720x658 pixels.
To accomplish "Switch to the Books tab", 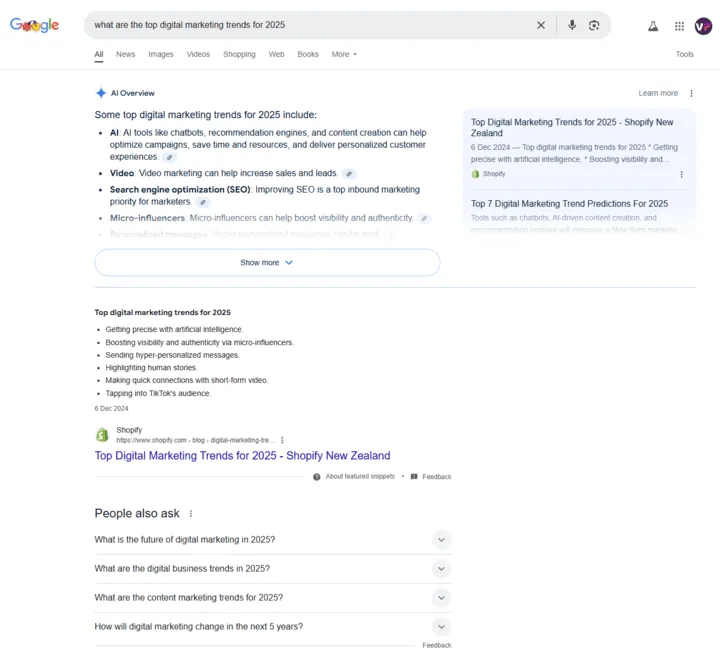I will tap(308, 54).
